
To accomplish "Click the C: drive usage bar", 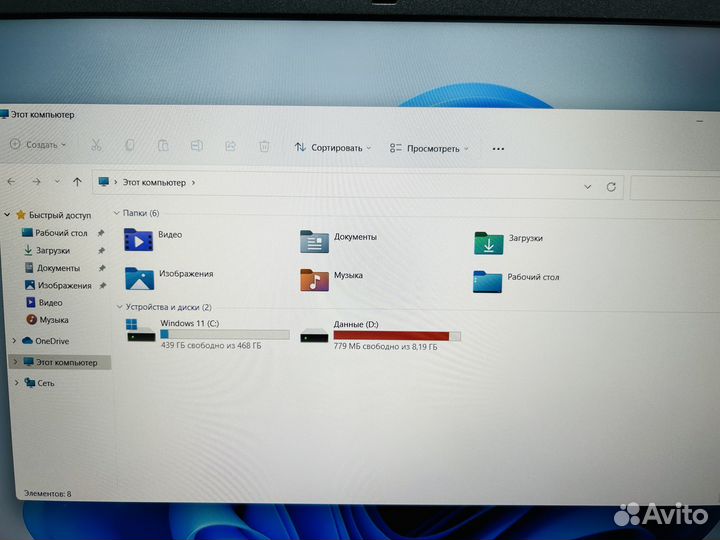I will [225, 334].
